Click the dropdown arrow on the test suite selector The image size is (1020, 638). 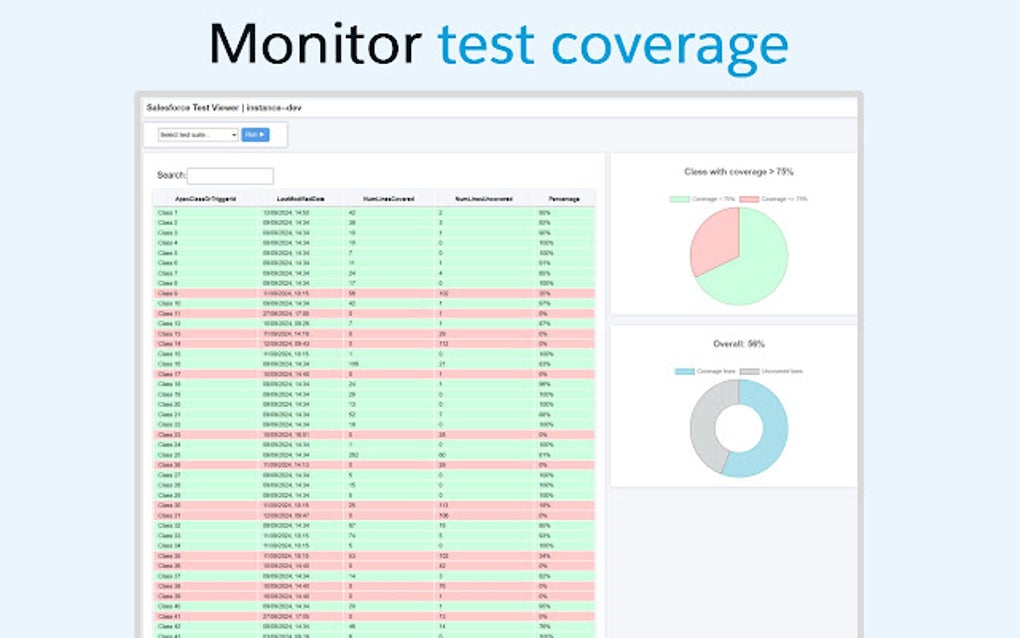click(233, 135)
